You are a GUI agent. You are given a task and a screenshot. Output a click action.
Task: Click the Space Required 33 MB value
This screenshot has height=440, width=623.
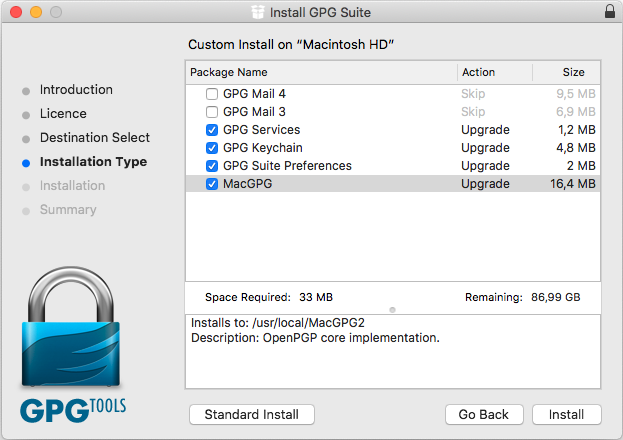[316, 297]
